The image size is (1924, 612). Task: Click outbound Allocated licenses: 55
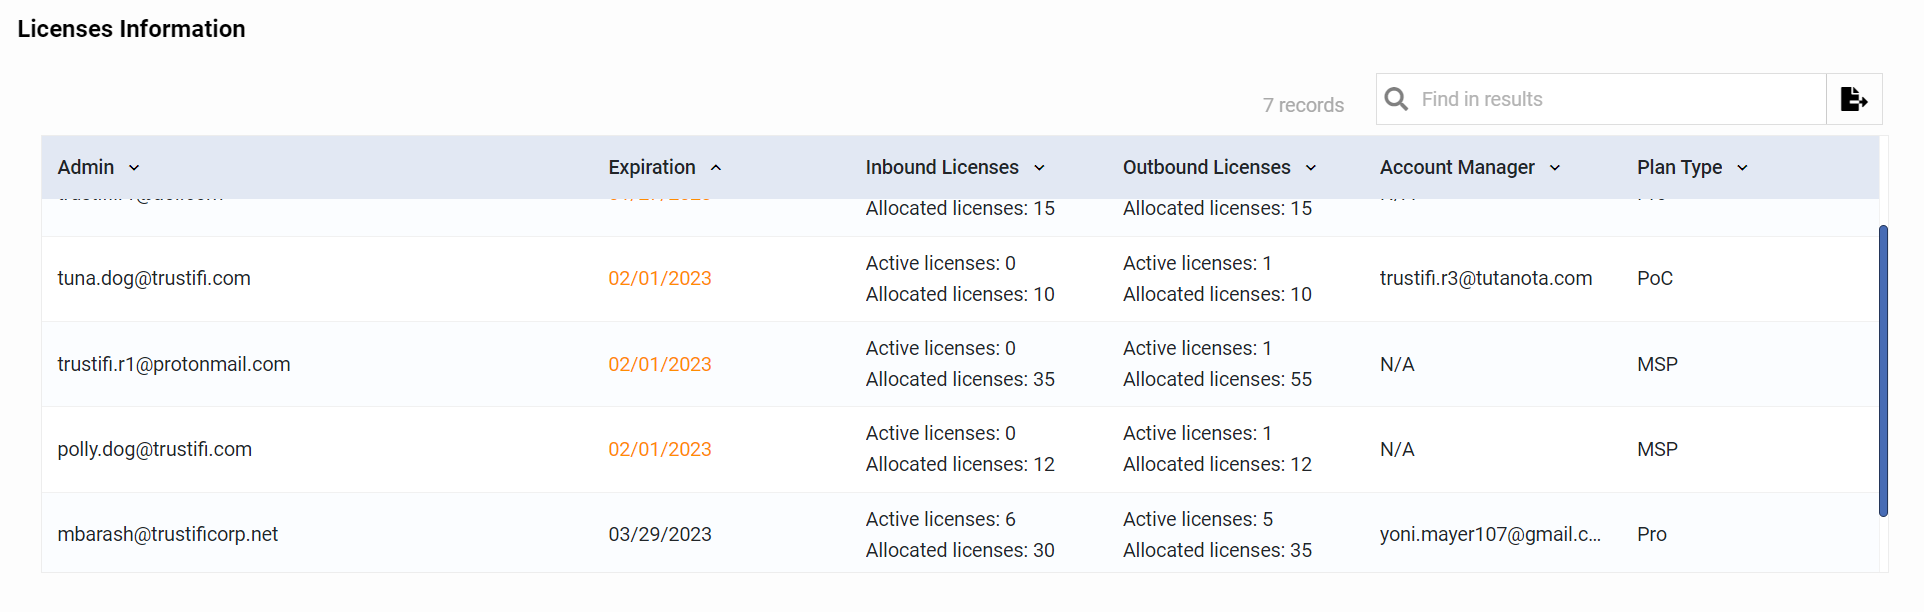point(1217,379)
